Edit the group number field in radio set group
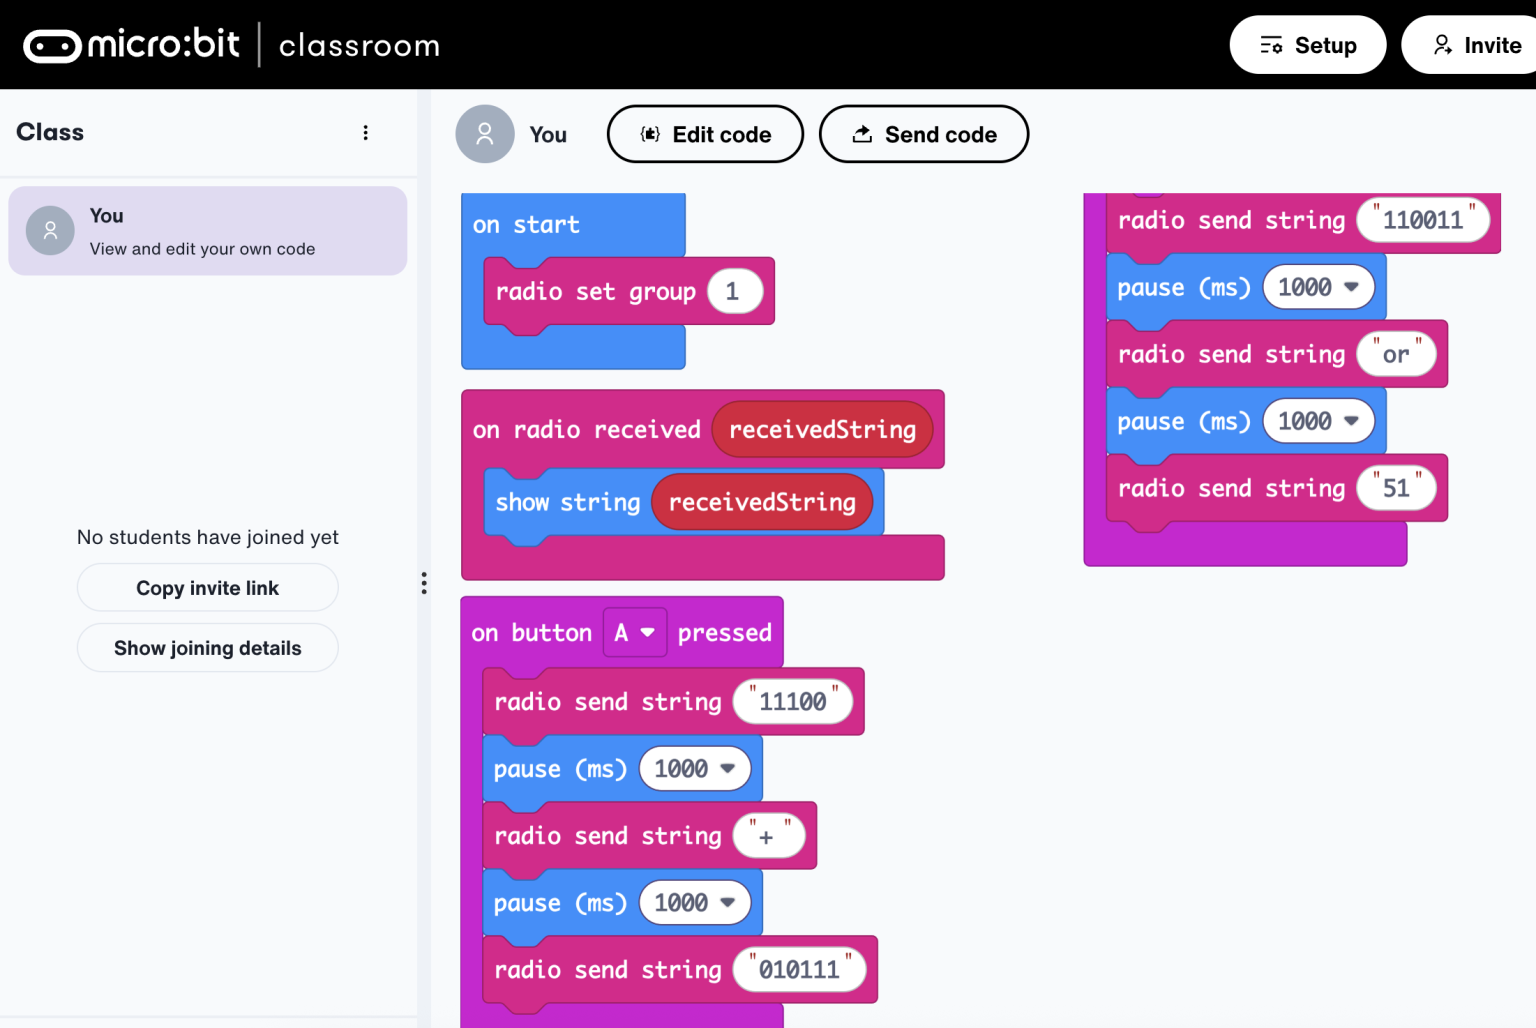Screen dimensions: 1536x1028 coord(736,291)
